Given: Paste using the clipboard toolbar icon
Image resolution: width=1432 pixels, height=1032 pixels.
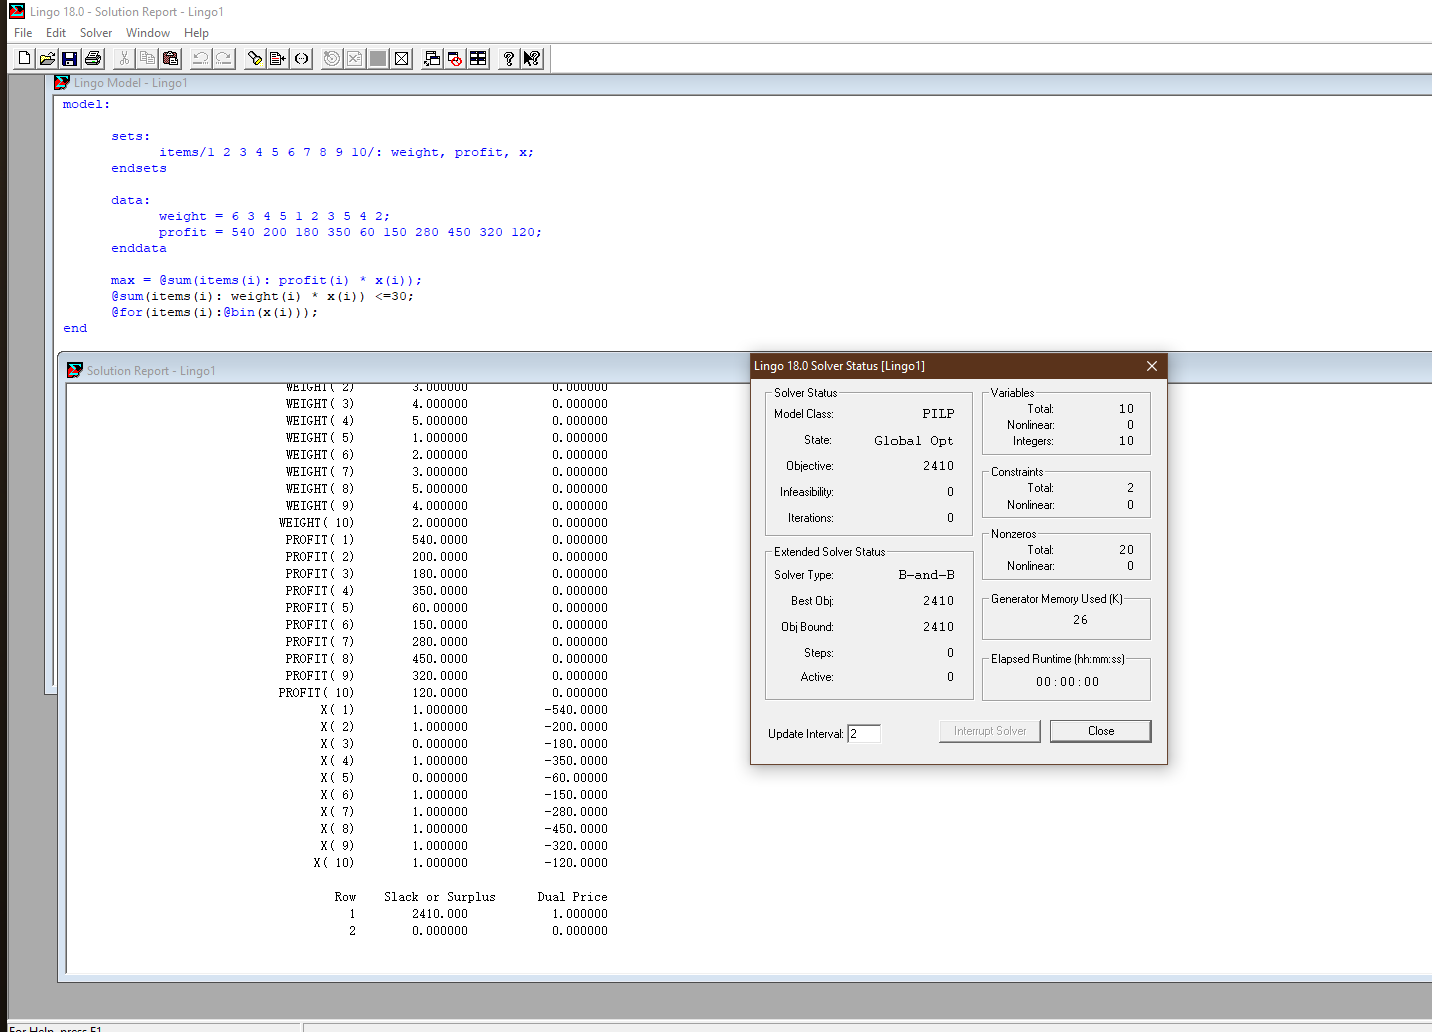Looking at the screenshot, I should [170, 59].
